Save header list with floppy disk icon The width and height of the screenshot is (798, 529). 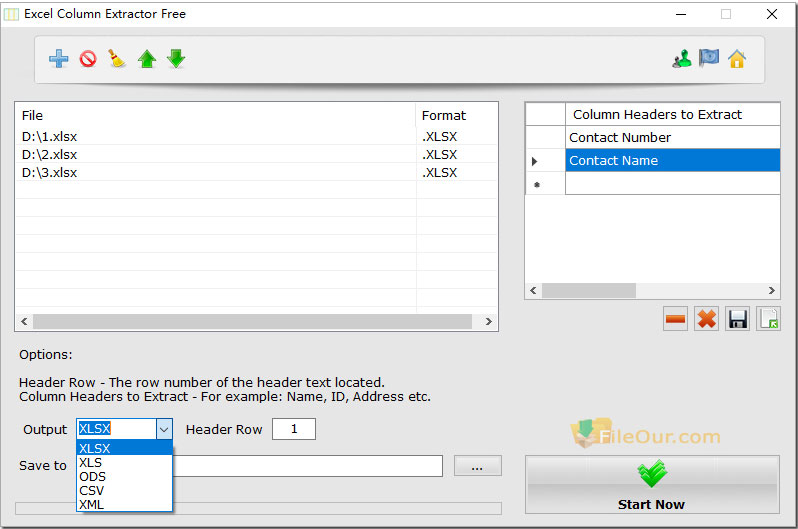pos(737,319)
